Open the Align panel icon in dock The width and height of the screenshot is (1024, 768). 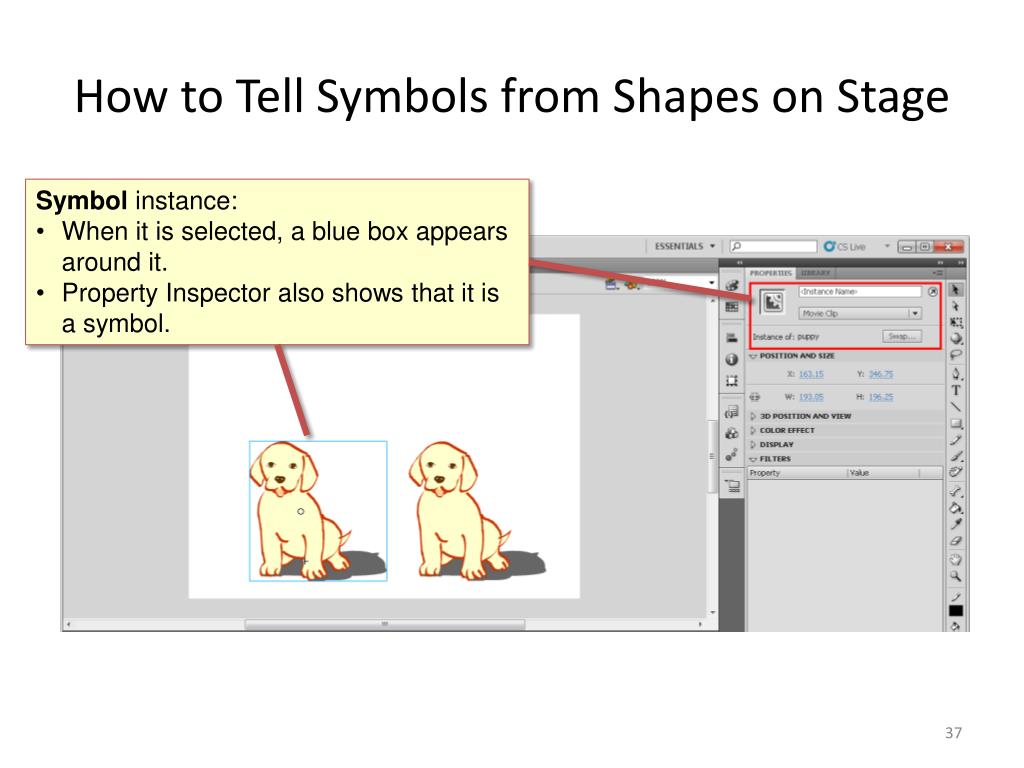[x=732, y=338]
